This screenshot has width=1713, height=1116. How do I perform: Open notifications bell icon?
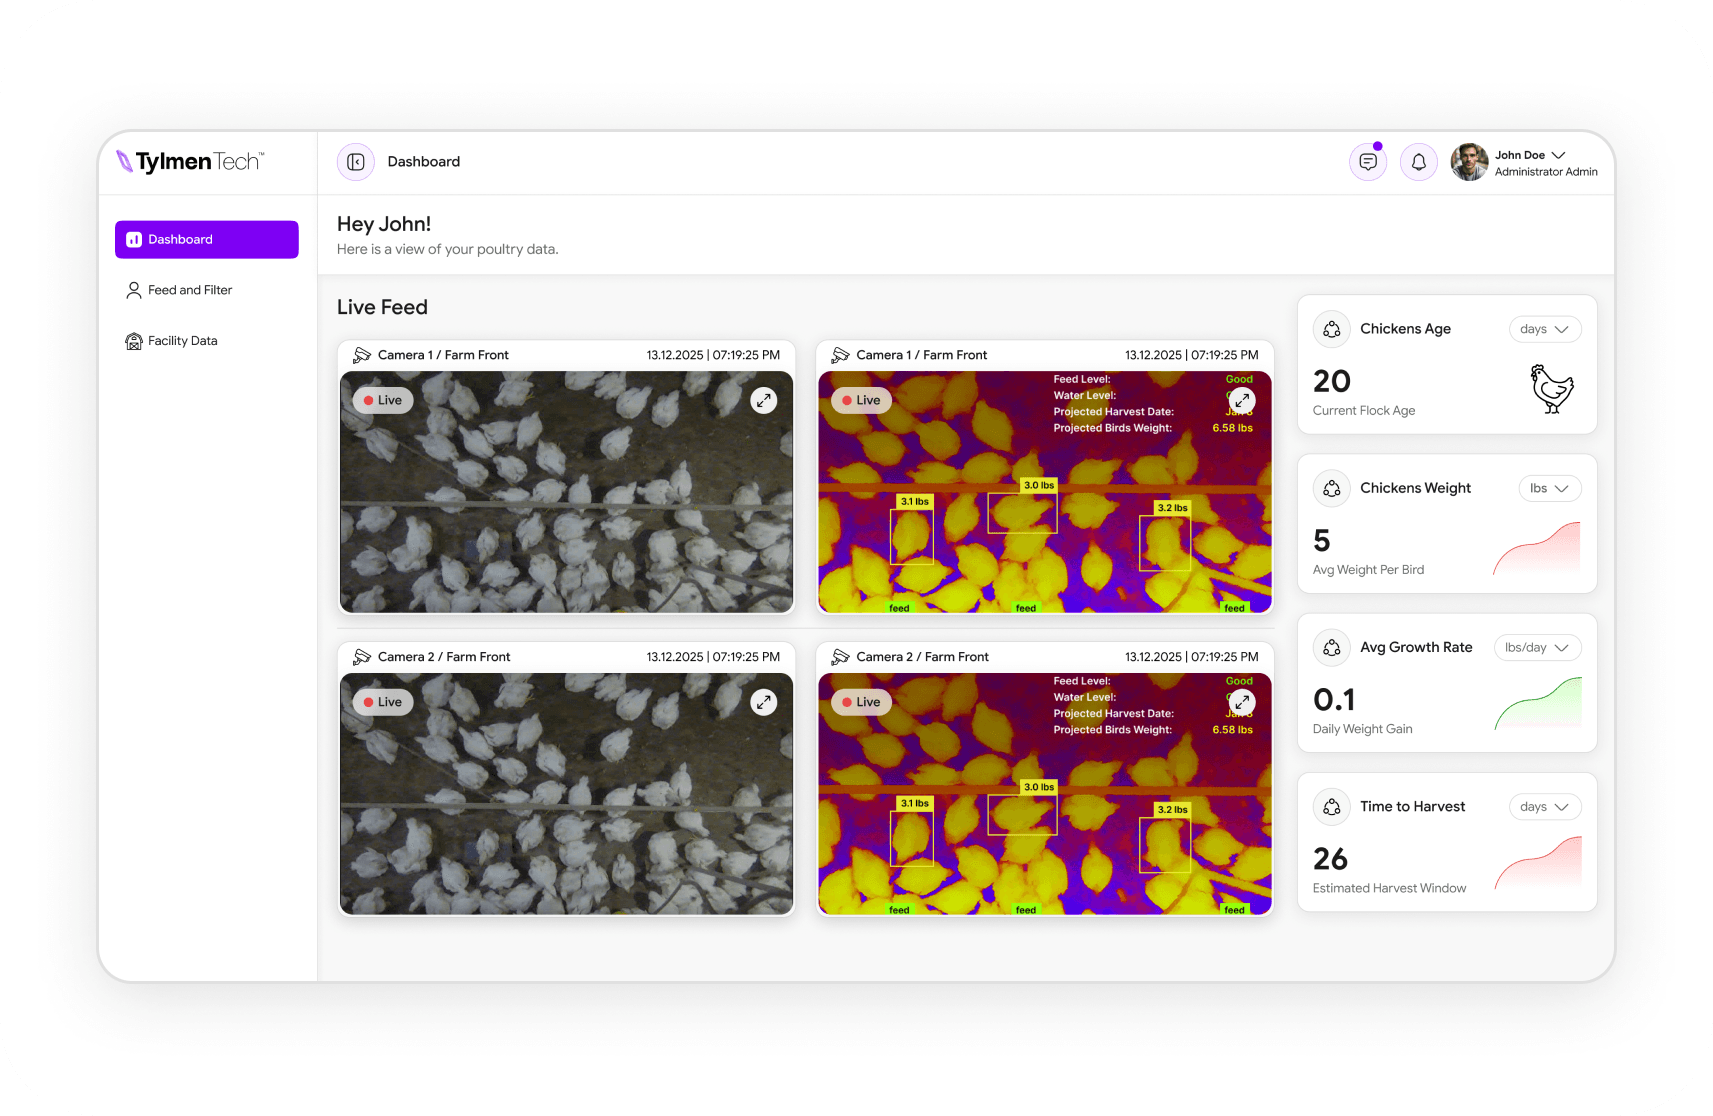click(1418, 162)
